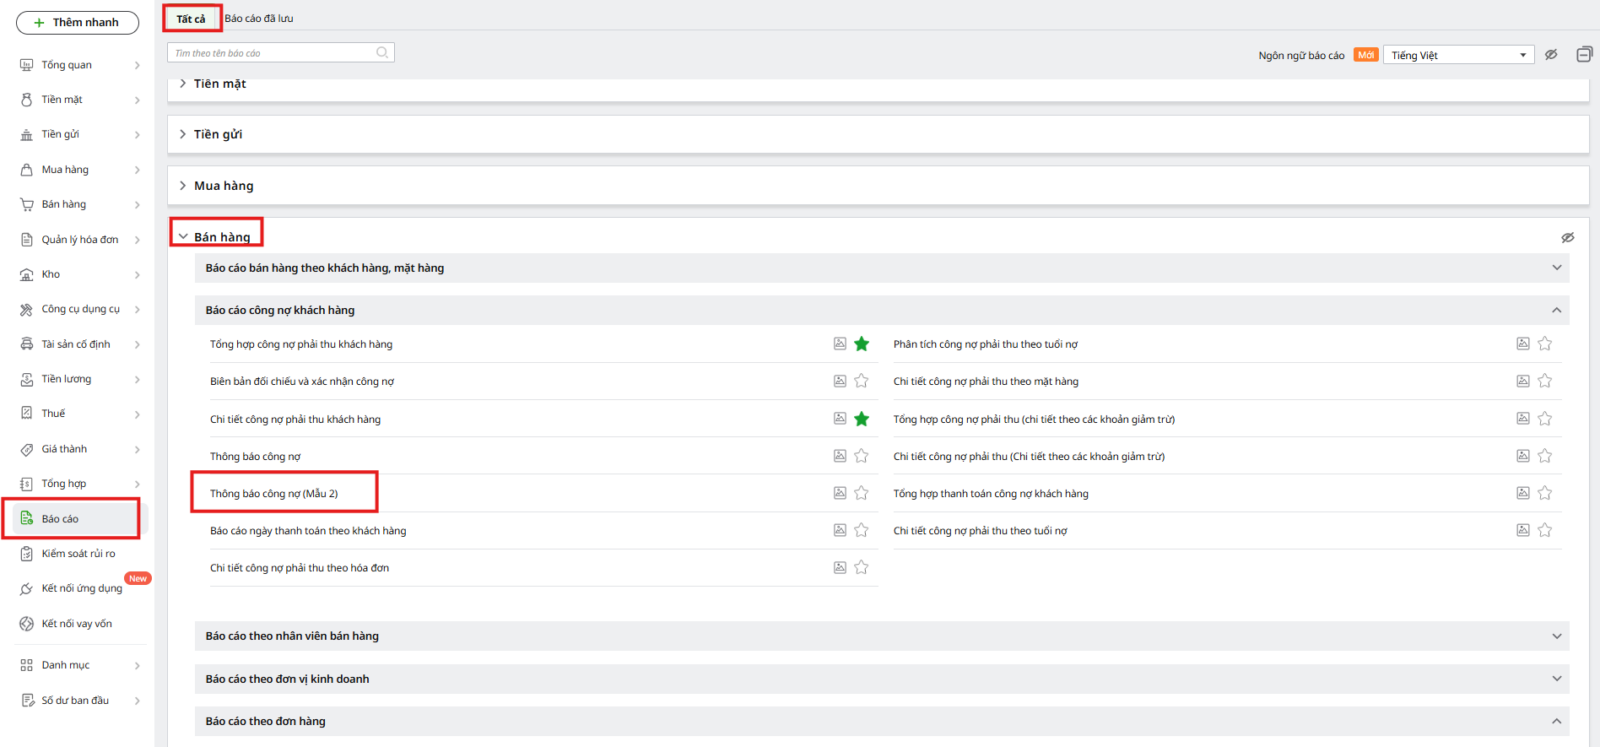Click preview icon for Phân tích công nợ phải thu theo tuổi nợ
The image size is (1600, 747).
[1523, 344]
